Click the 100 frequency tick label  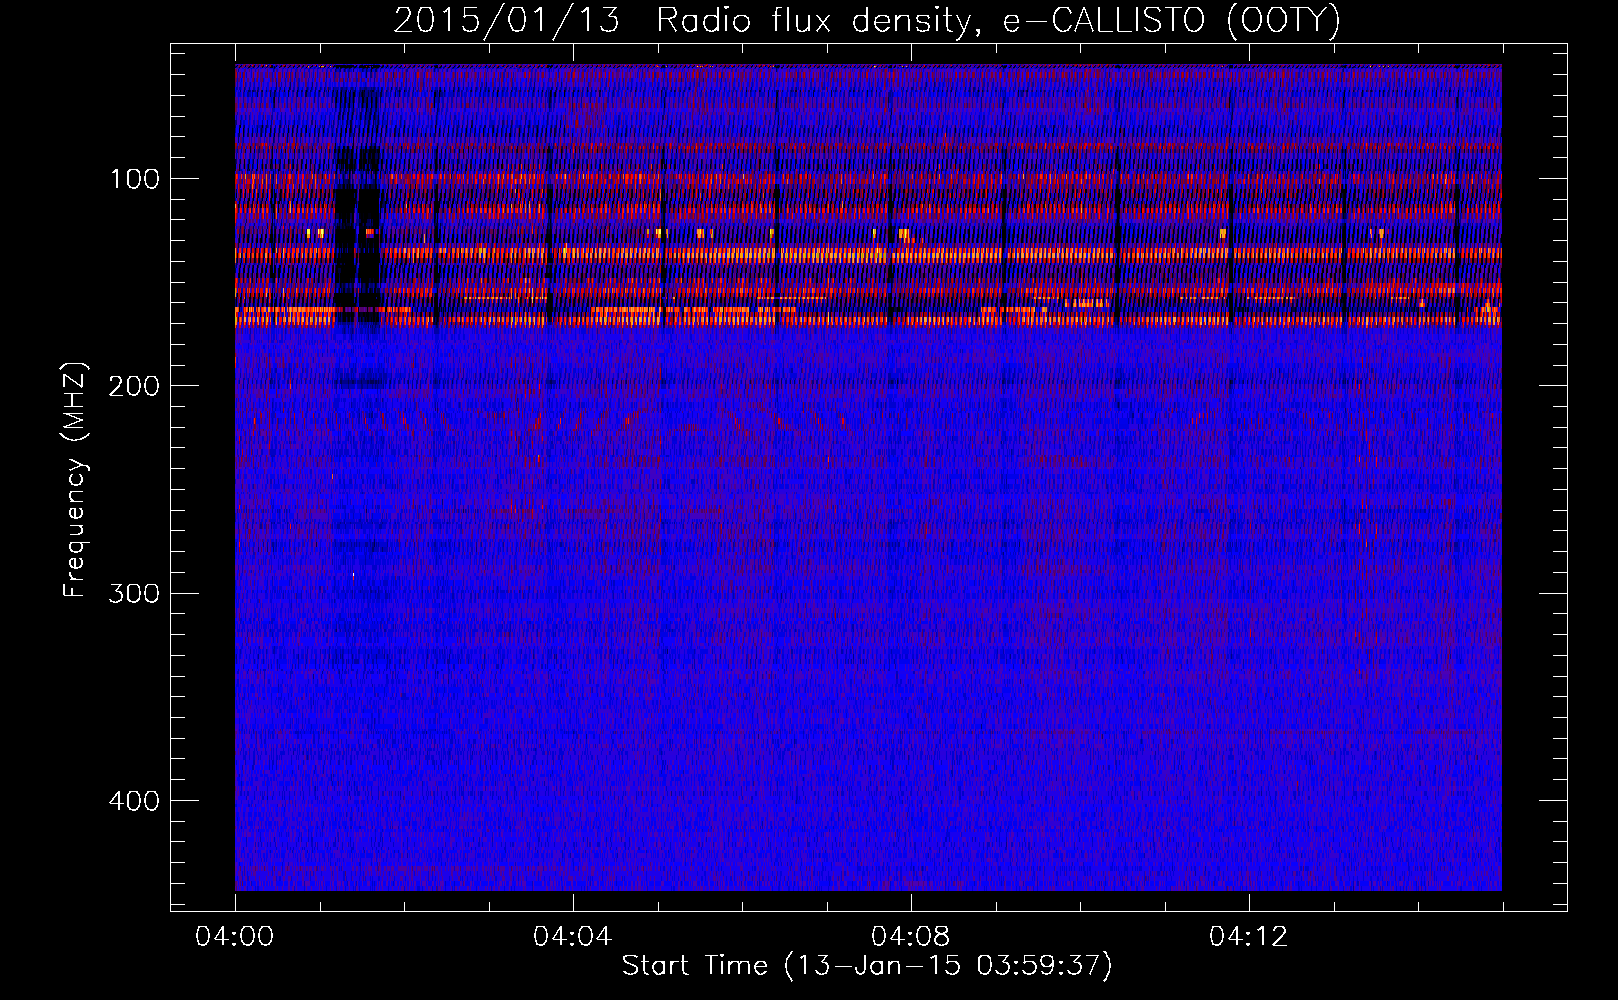pyautogui.click(x=135, y=179)
